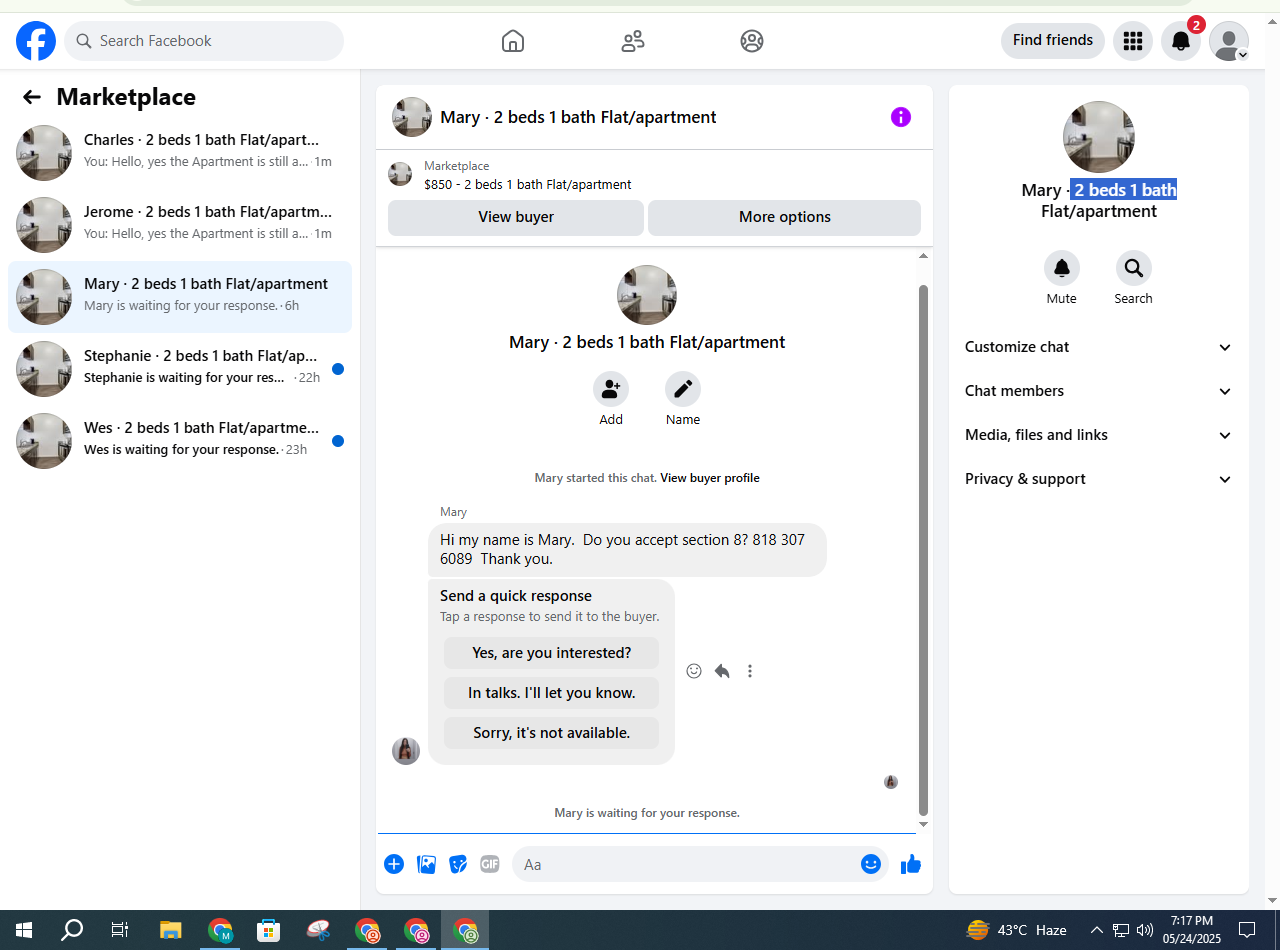
Task: Click the More options button
Action: [785, 217]
